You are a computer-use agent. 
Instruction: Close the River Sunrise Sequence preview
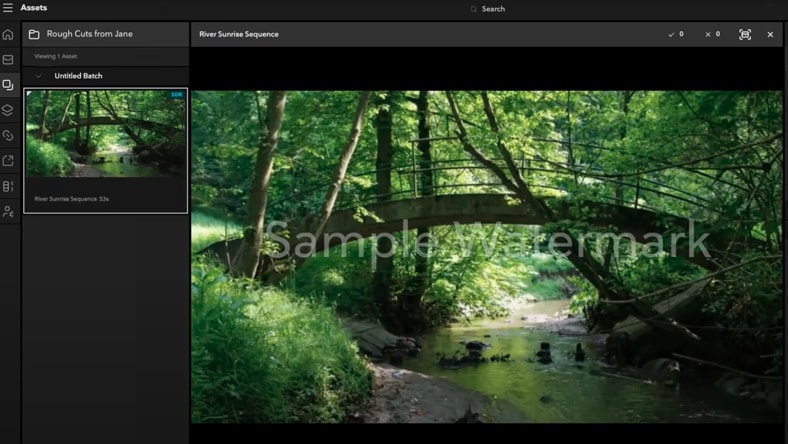770,34
